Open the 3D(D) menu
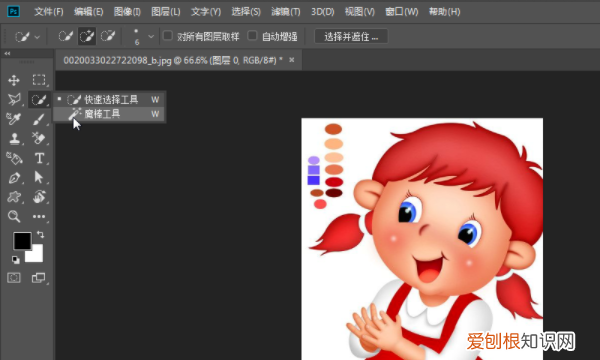The image size is (600, 360). click(323, 12)
